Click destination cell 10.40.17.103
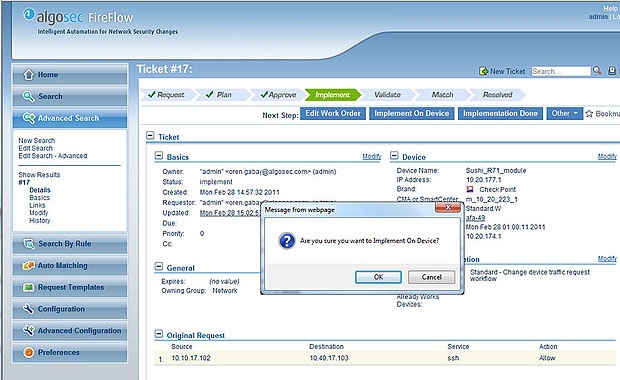The width and height of the screenshot is (620, 380). (329, 358)
